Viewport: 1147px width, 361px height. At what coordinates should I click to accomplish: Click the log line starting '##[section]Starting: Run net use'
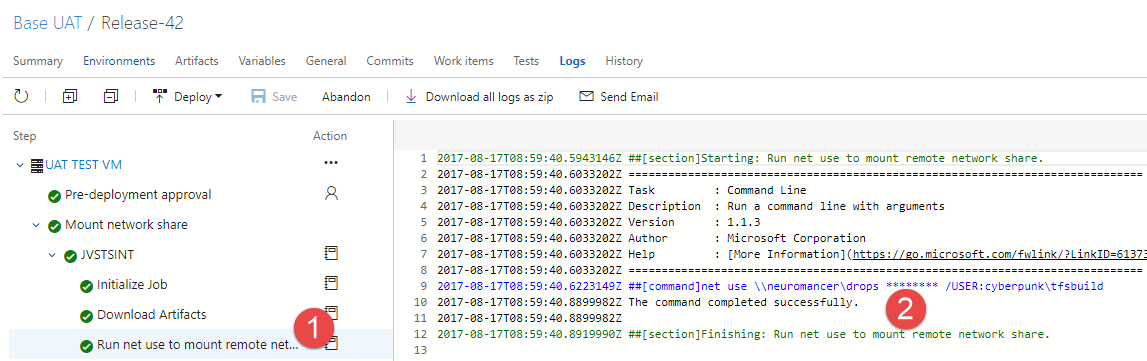(835, 159)
